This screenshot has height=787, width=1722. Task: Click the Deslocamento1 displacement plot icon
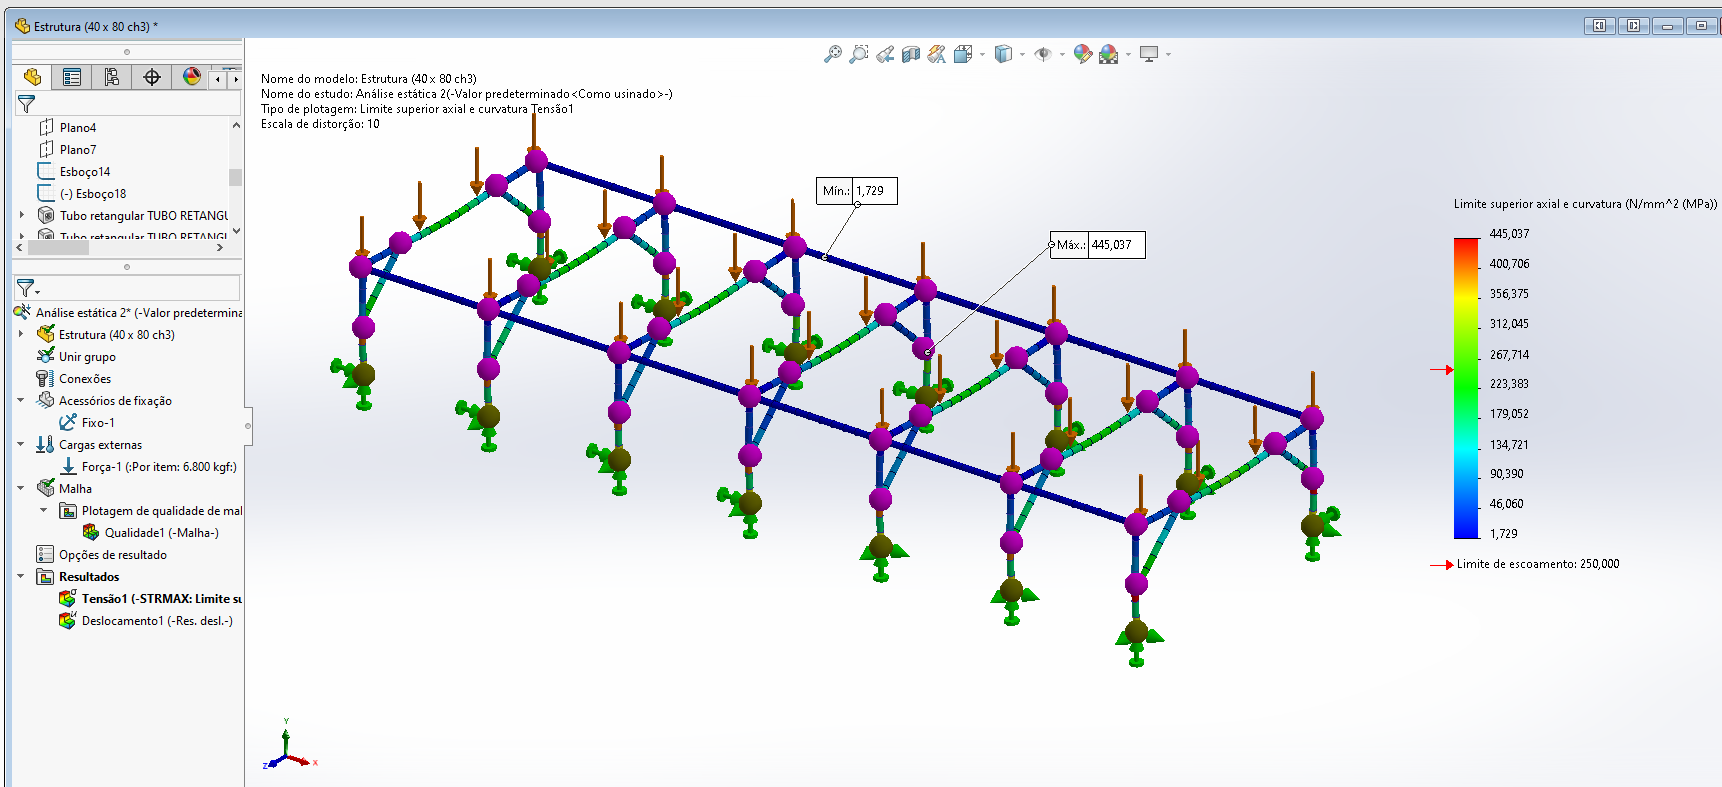click(68, 620)
